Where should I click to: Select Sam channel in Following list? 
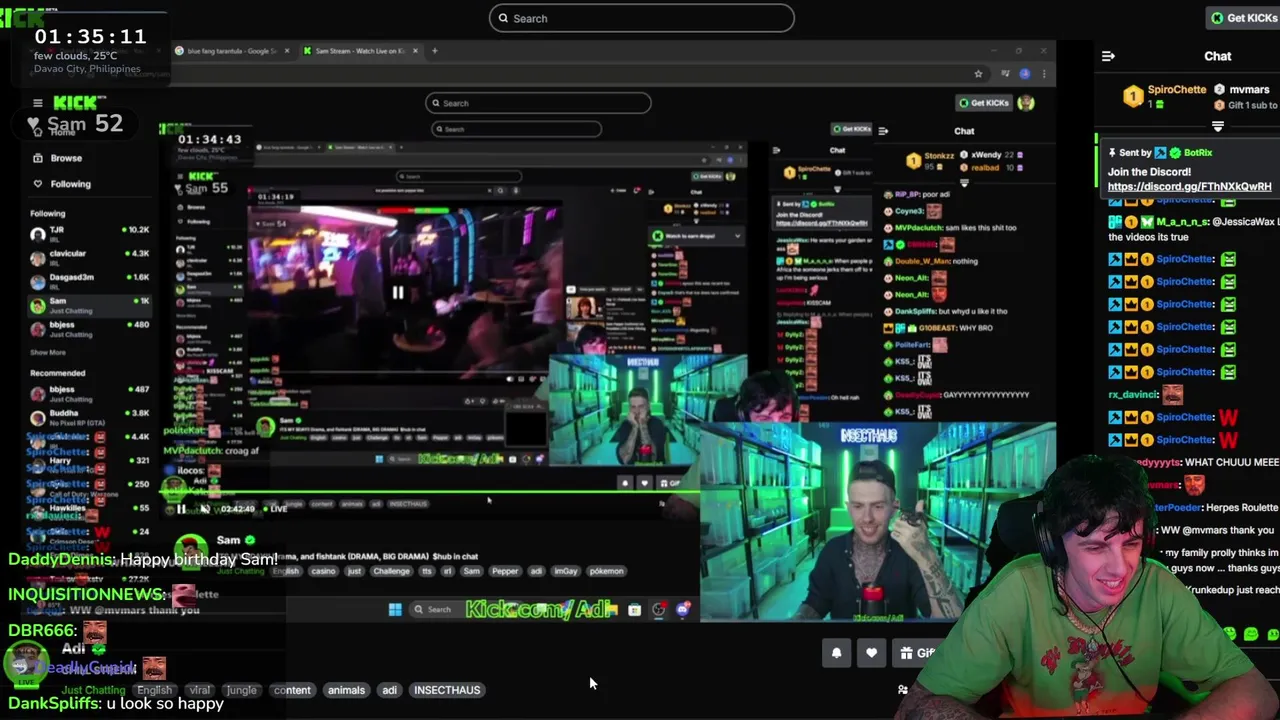click(90, 304)
